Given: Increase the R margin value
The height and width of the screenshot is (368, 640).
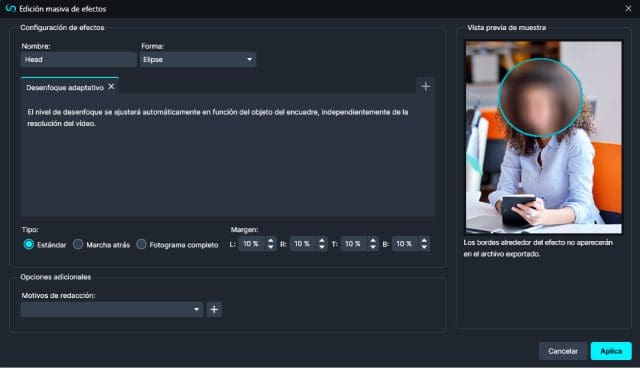Looking at the screenshot, I should point(322,241).
